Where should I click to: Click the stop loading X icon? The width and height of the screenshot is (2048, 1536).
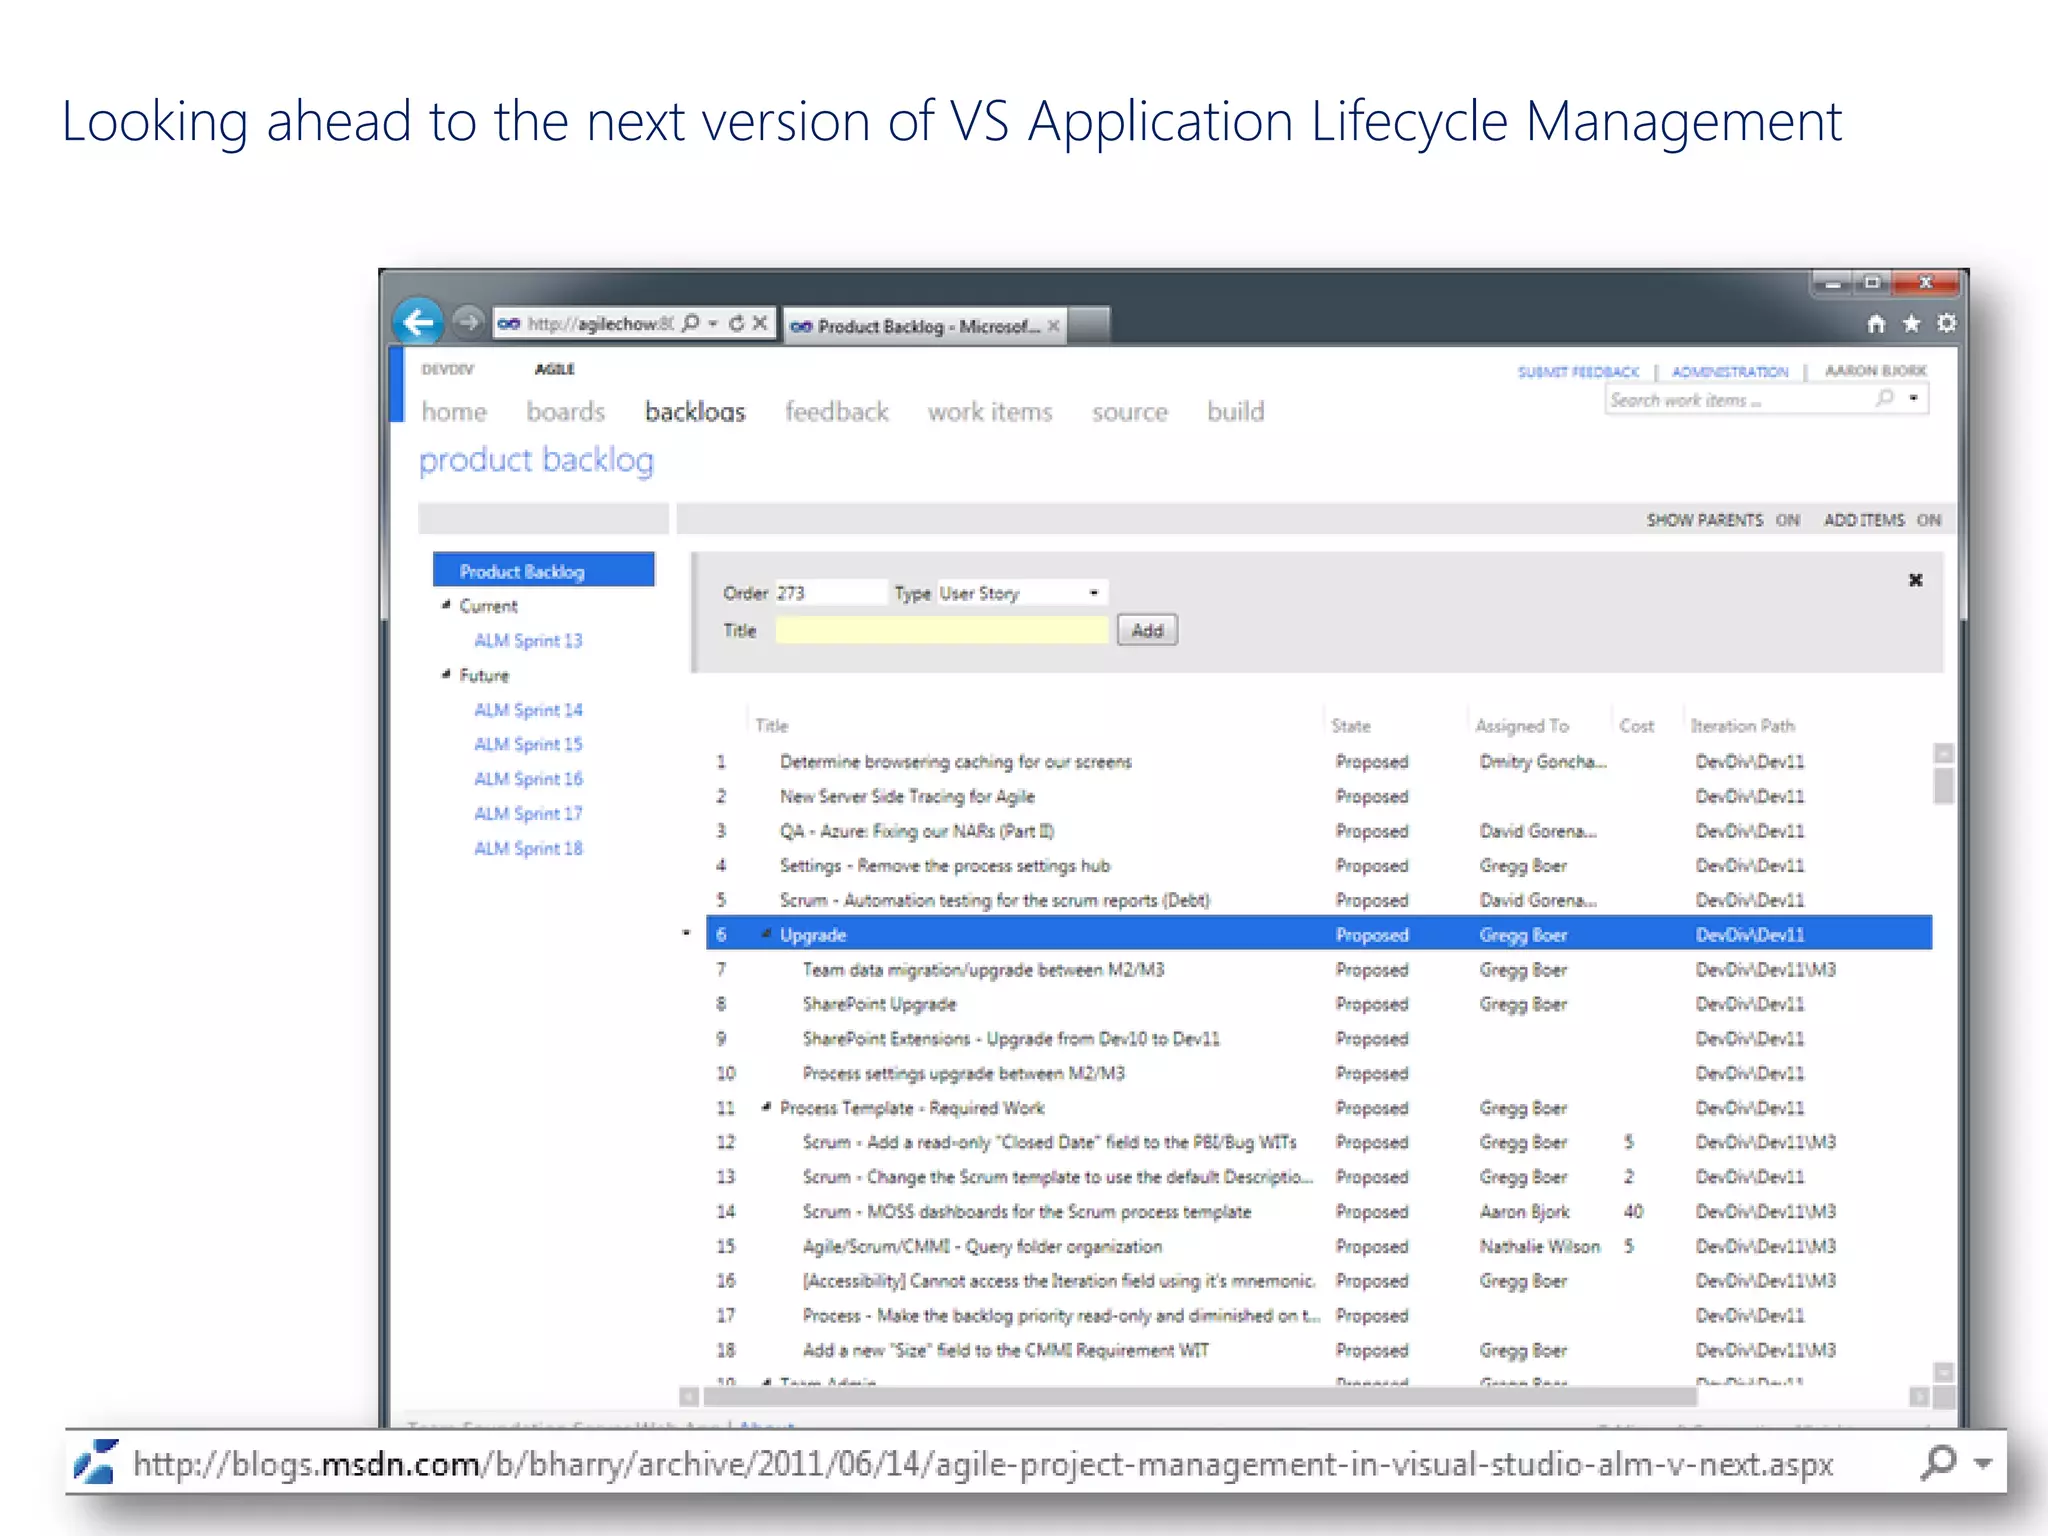760,323
